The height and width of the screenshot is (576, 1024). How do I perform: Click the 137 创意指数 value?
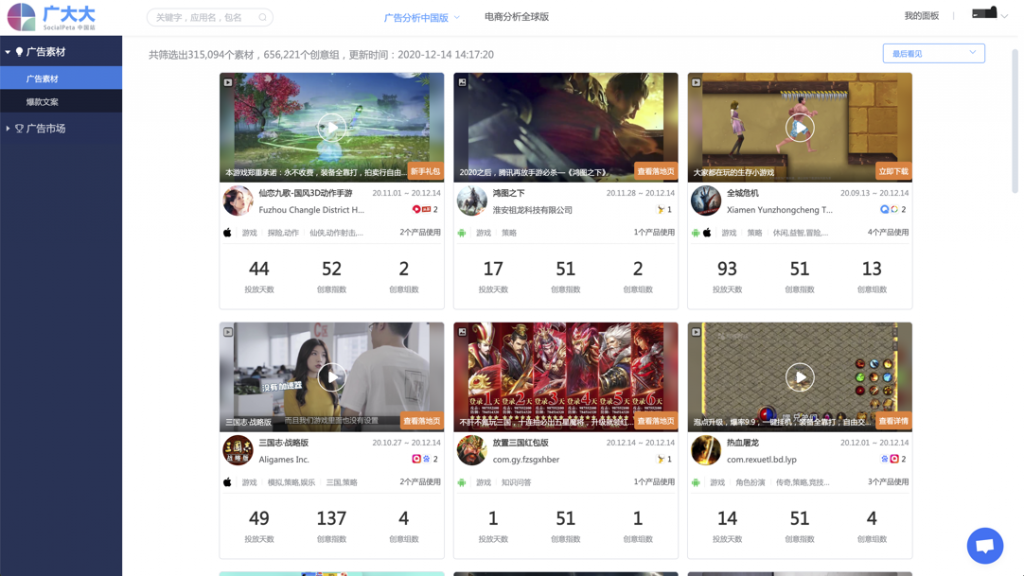coord(331,519)
